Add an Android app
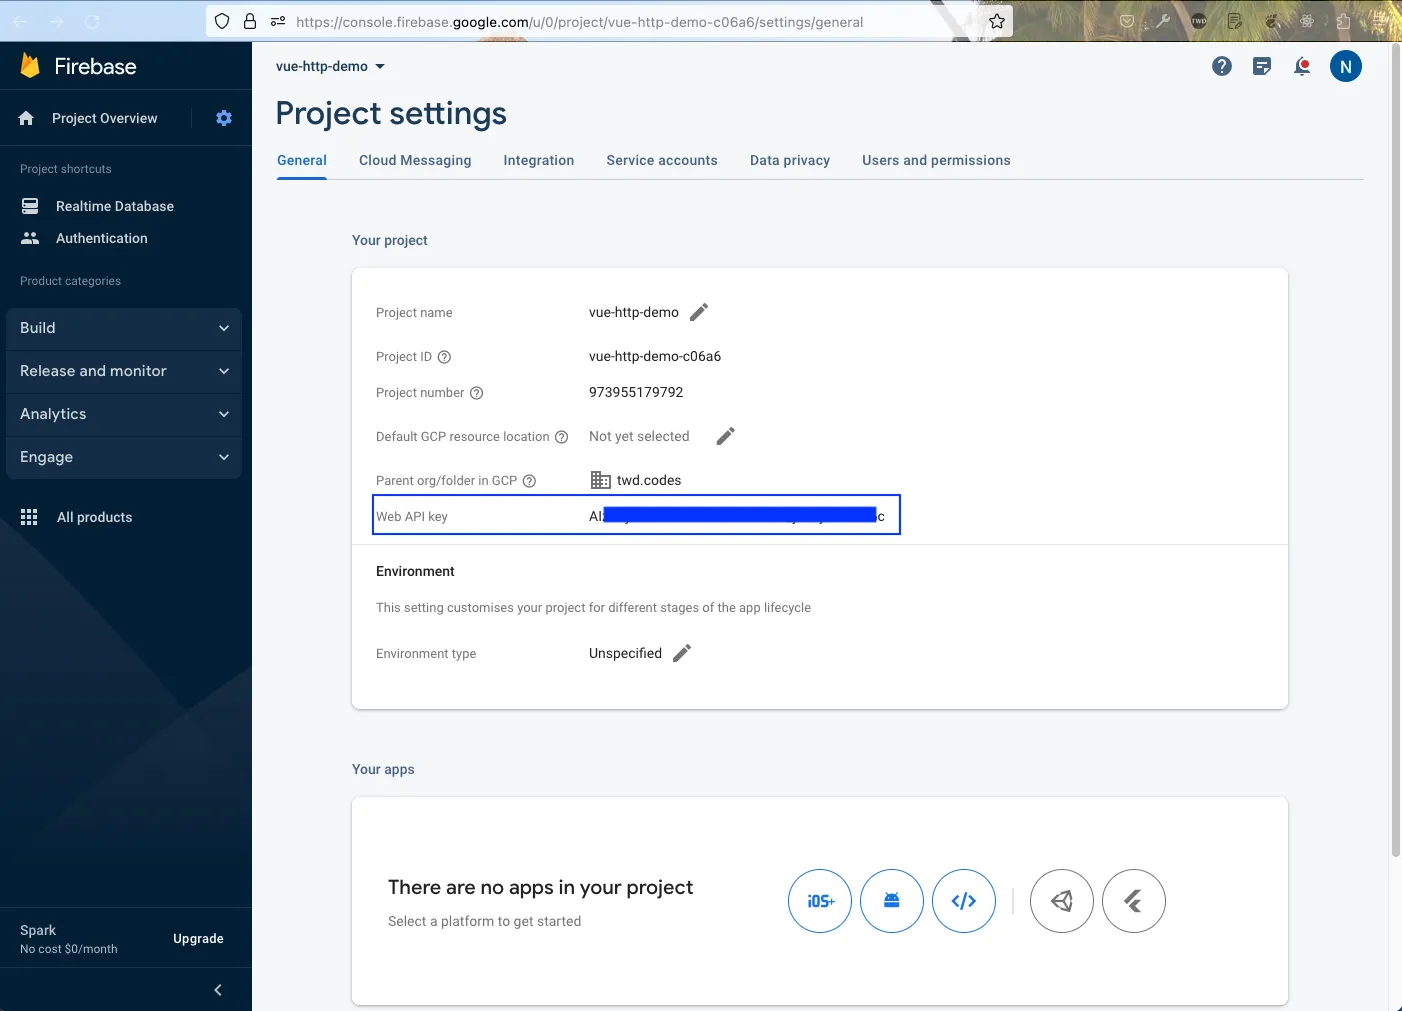 (x=892, y=901)
